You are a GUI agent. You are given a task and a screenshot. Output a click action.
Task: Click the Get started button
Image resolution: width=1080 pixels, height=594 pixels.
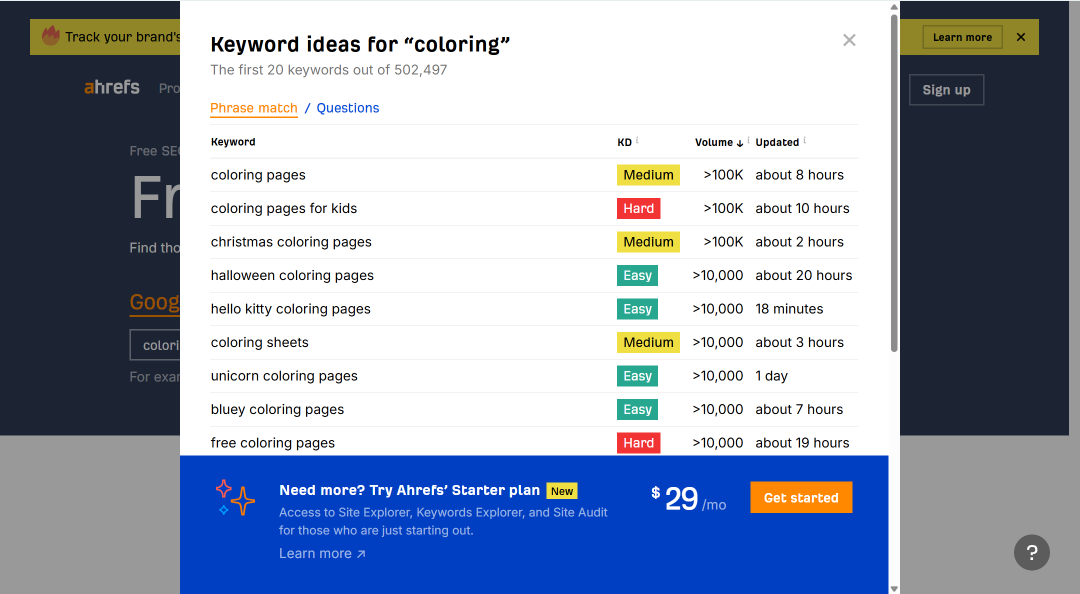click(x=801, y=498)
